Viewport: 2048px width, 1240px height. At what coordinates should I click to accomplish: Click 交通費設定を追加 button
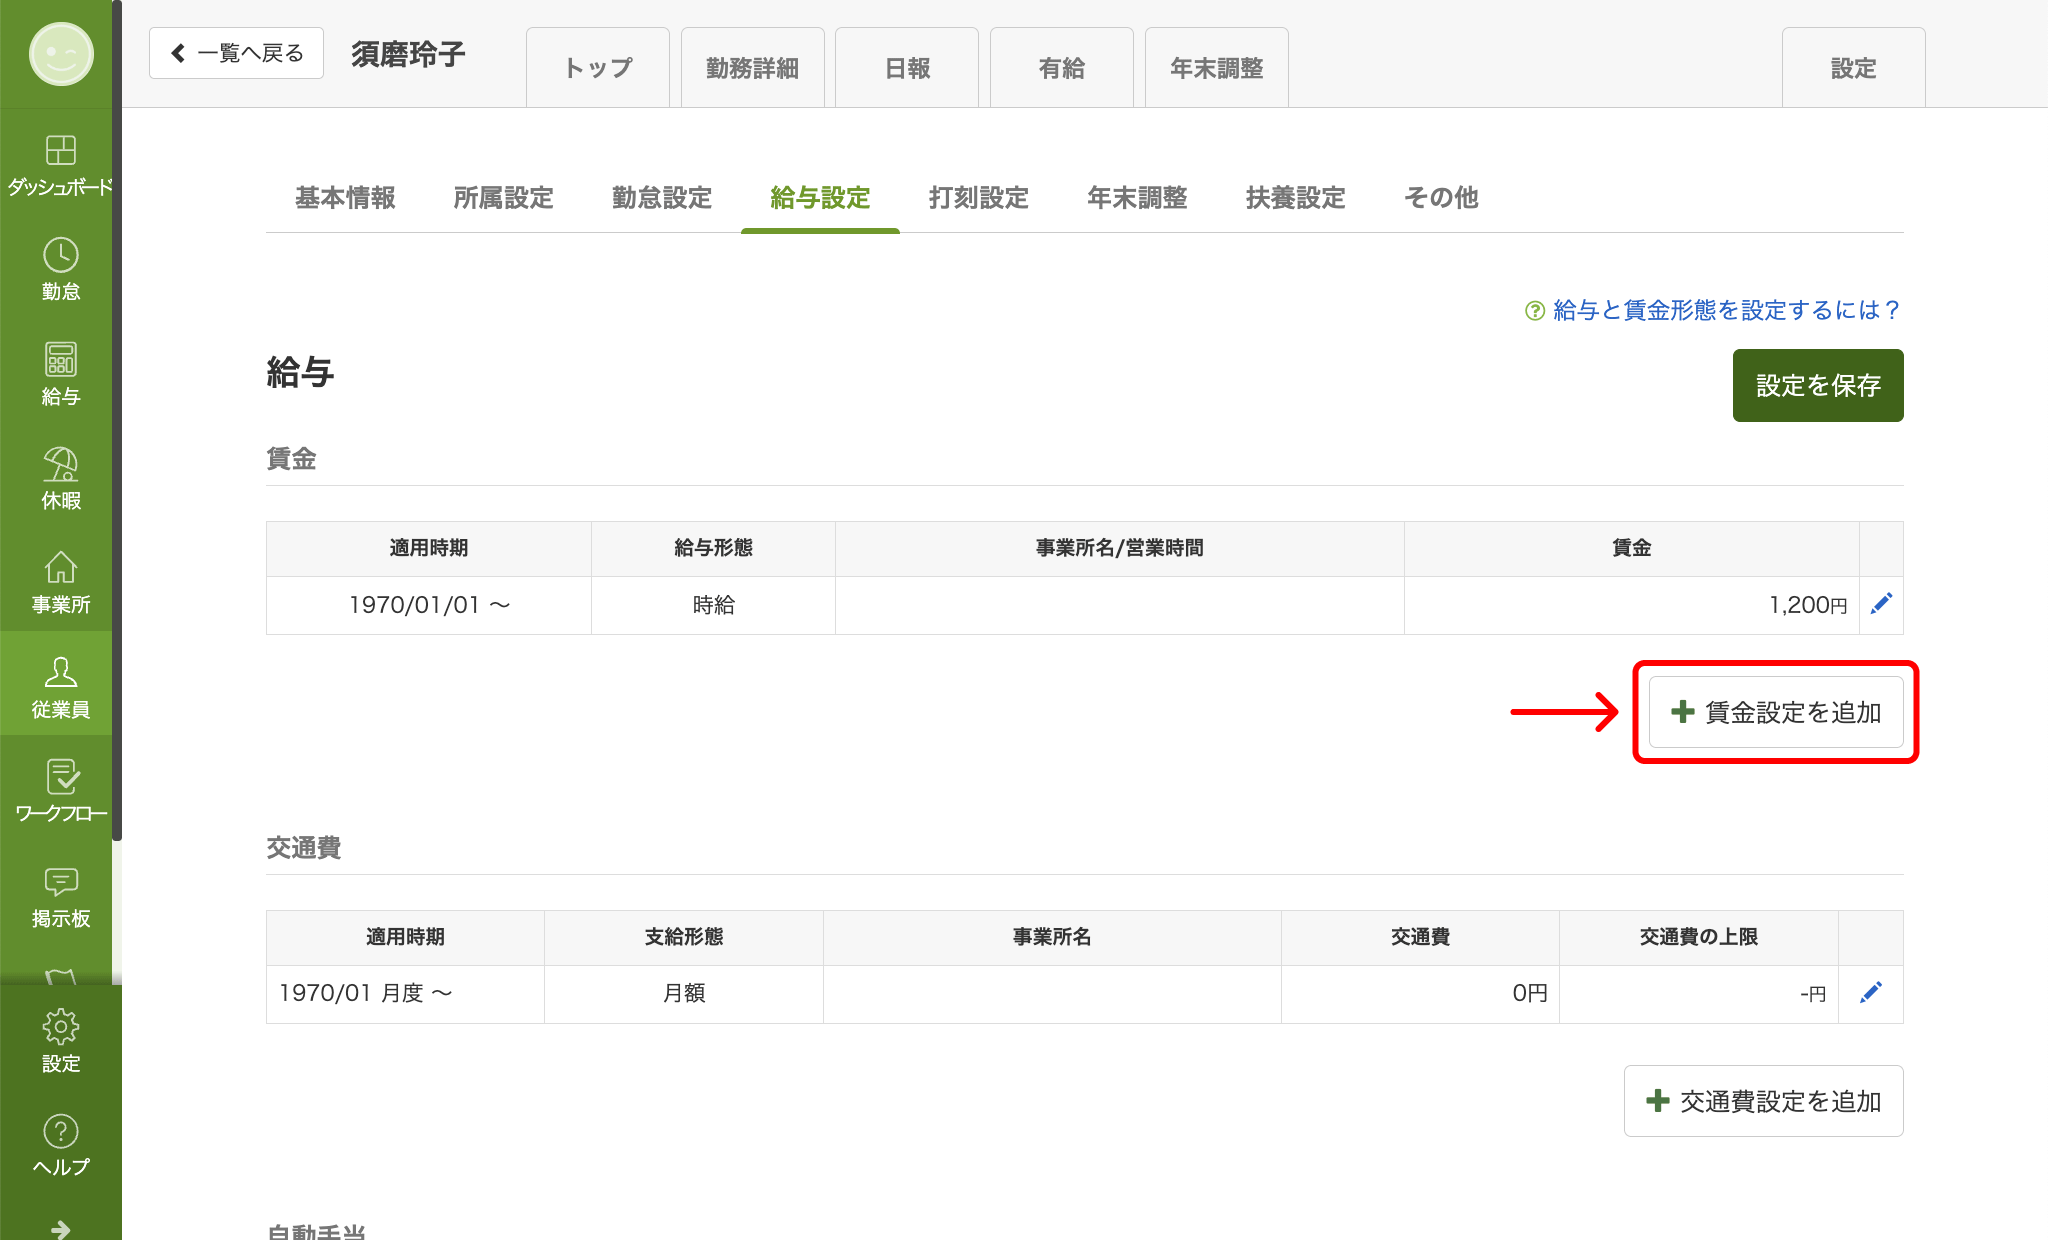(x=1763, y=1101)
